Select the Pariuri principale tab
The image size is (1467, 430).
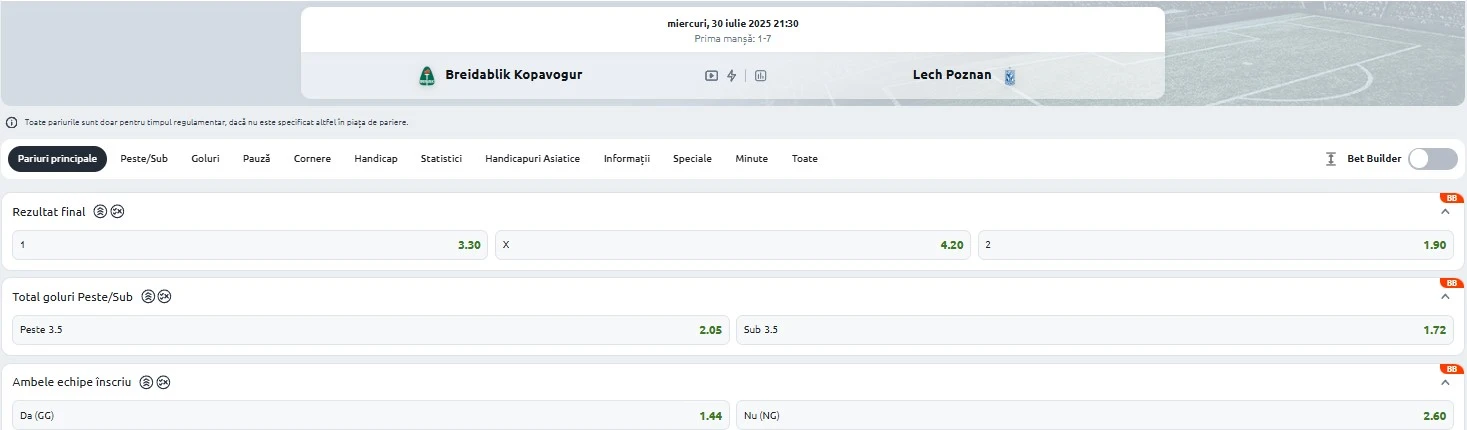pos(57,159)
